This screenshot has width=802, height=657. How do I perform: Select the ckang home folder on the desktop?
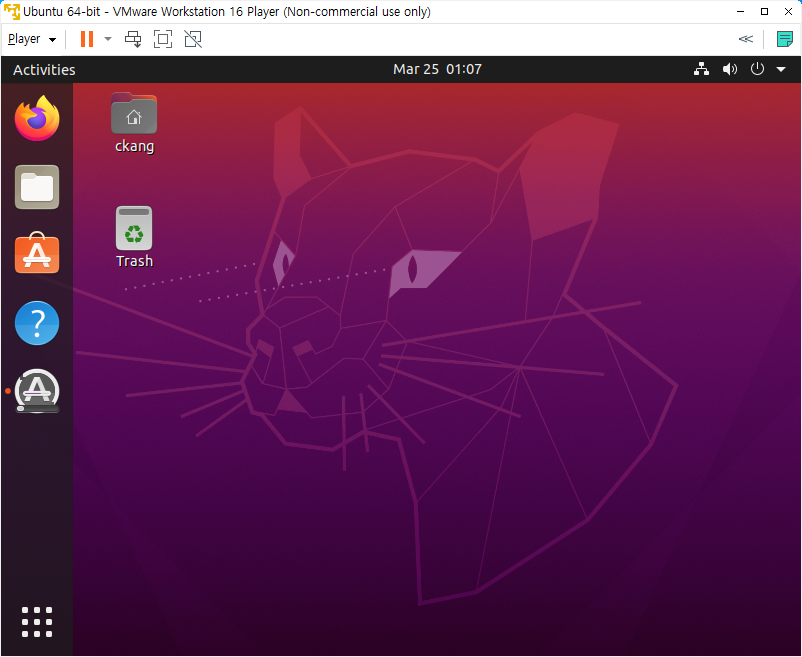point(134,123)
